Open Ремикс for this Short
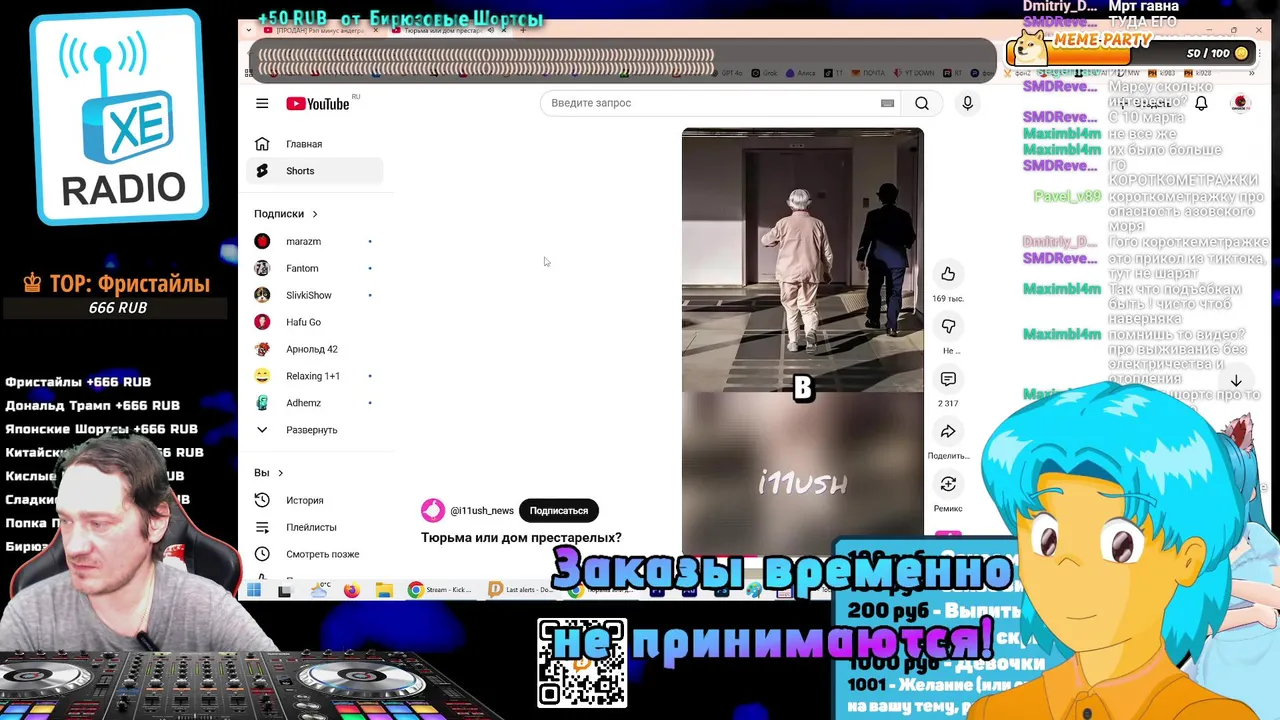The width and height of the screenshot is (1280, 720). pyautogui.click(x=948, y=484)
